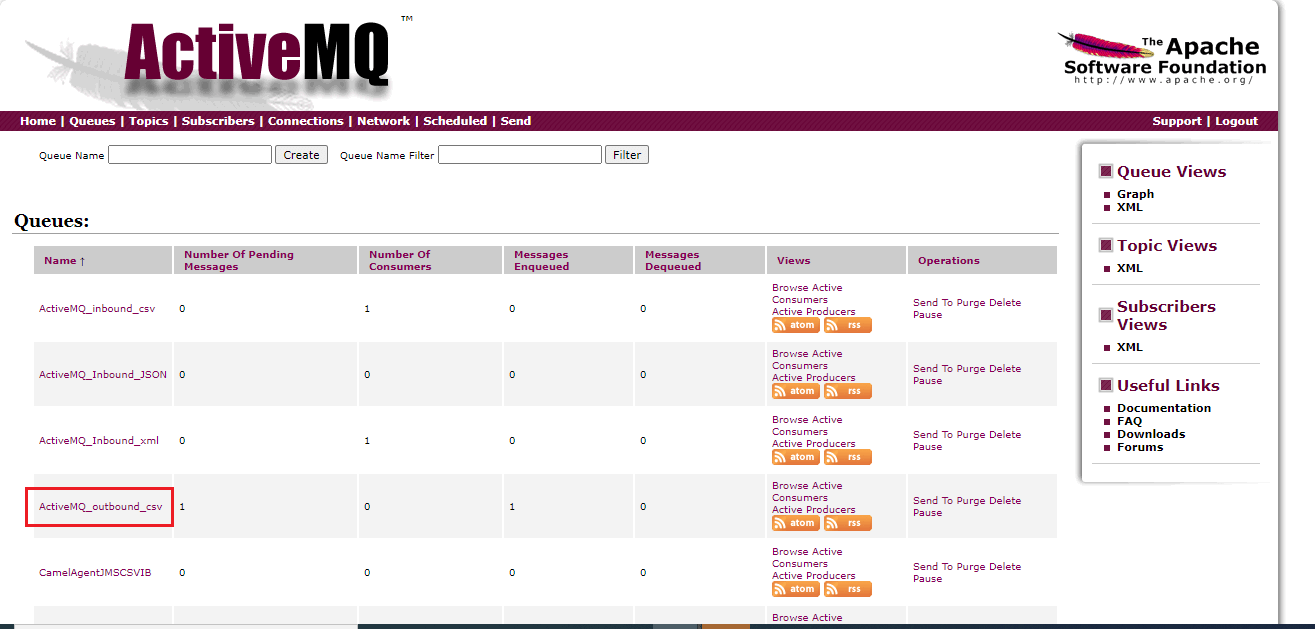Sort by Number Of Pending Messages header
The width and height of the screenshot is (1315, 629).
(x=239, y=260)
